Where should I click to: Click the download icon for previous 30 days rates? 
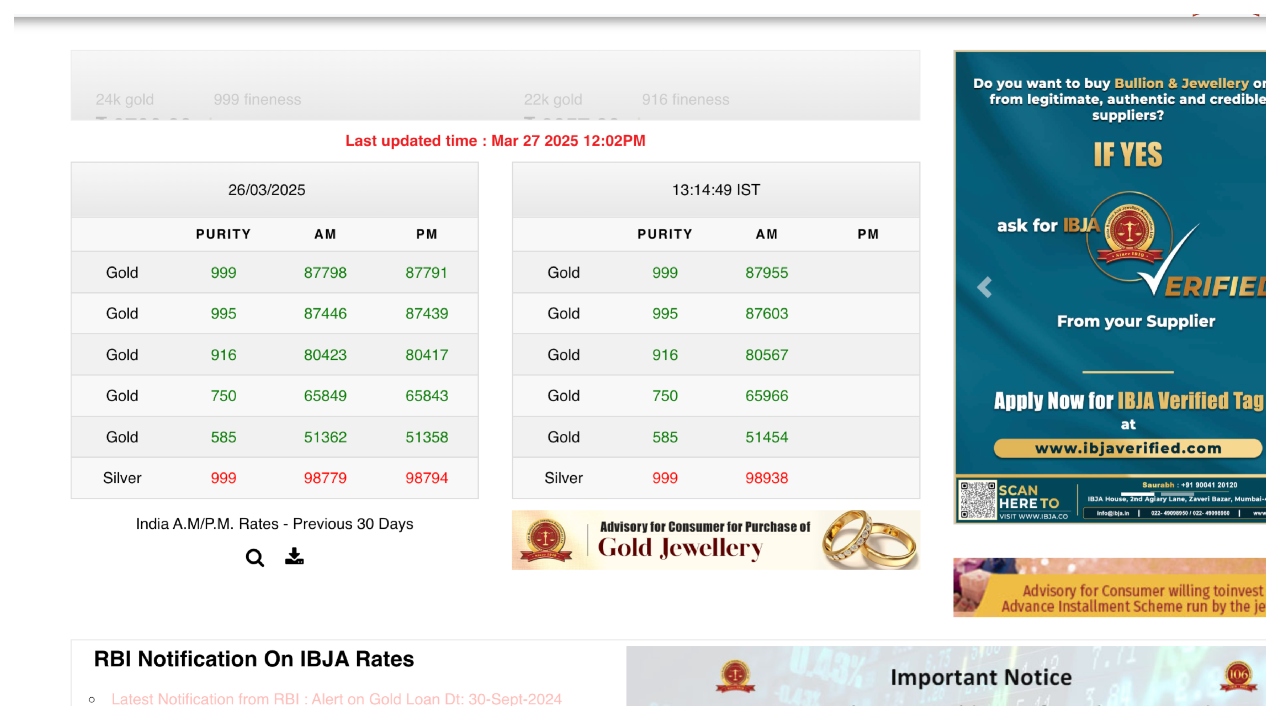294,557
